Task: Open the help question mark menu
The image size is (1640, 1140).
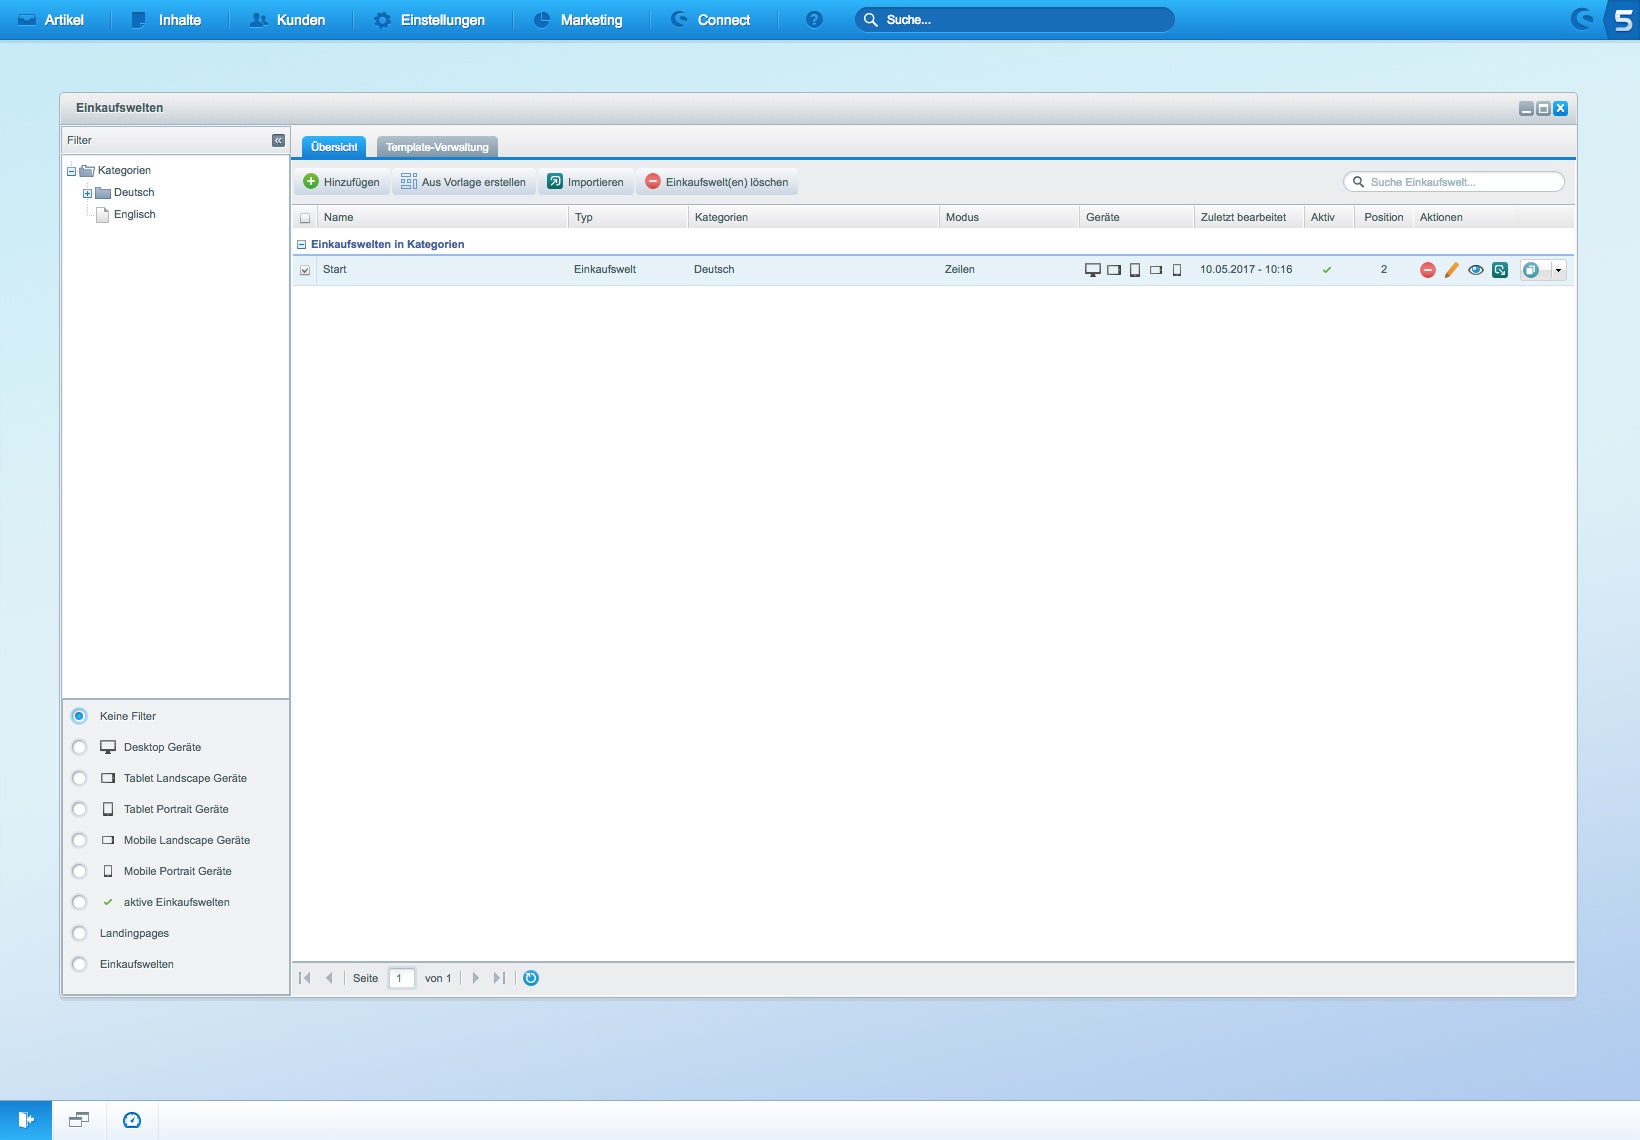Action: [x=814, y=20]
